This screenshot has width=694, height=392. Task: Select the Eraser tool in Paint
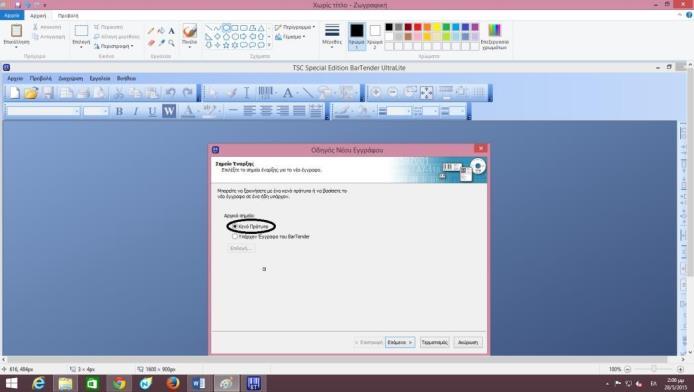click(x=151, y=43)
